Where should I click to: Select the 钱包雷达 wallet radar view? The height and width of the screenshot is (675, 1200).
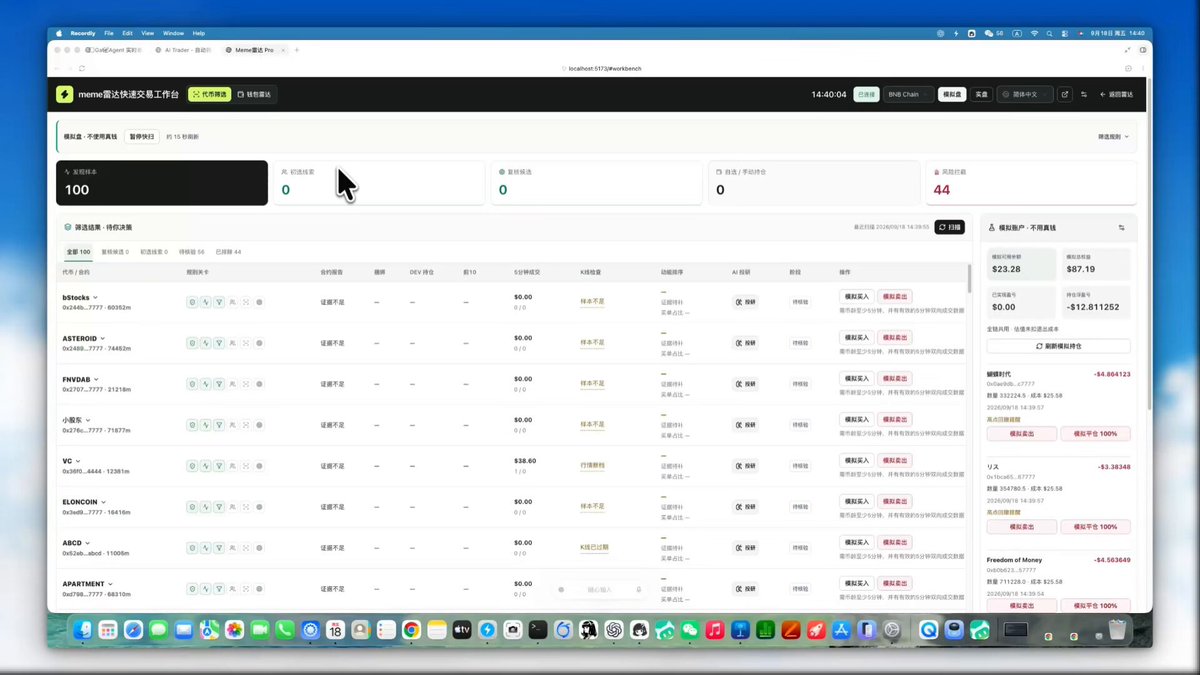(256, 94)
